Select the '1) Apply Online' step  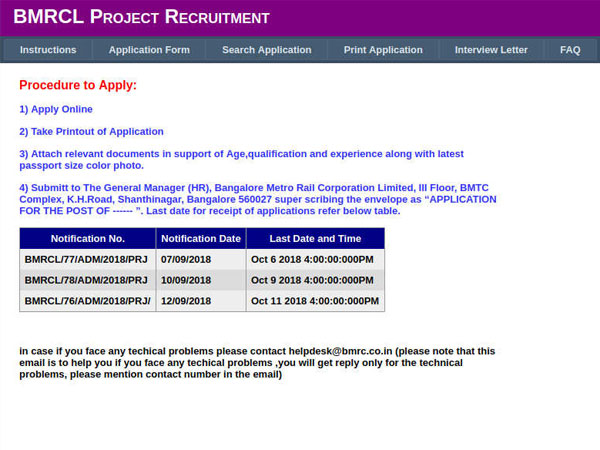click(56, 109)
